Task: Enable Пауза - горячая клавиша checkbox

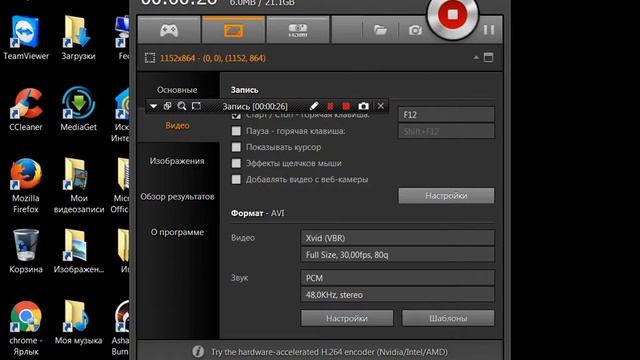Action: (x=236, y=131)
